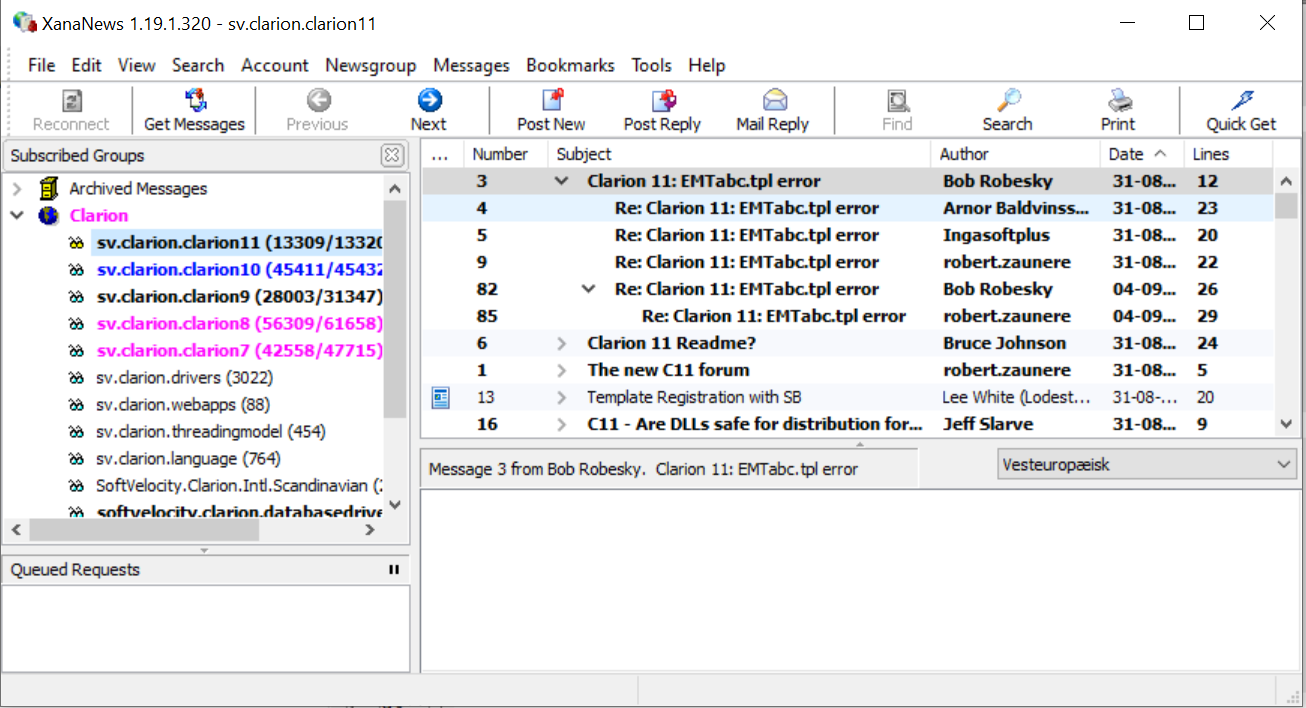
Task: Open the Bookmarks menu
Action: tap(570, 65)
